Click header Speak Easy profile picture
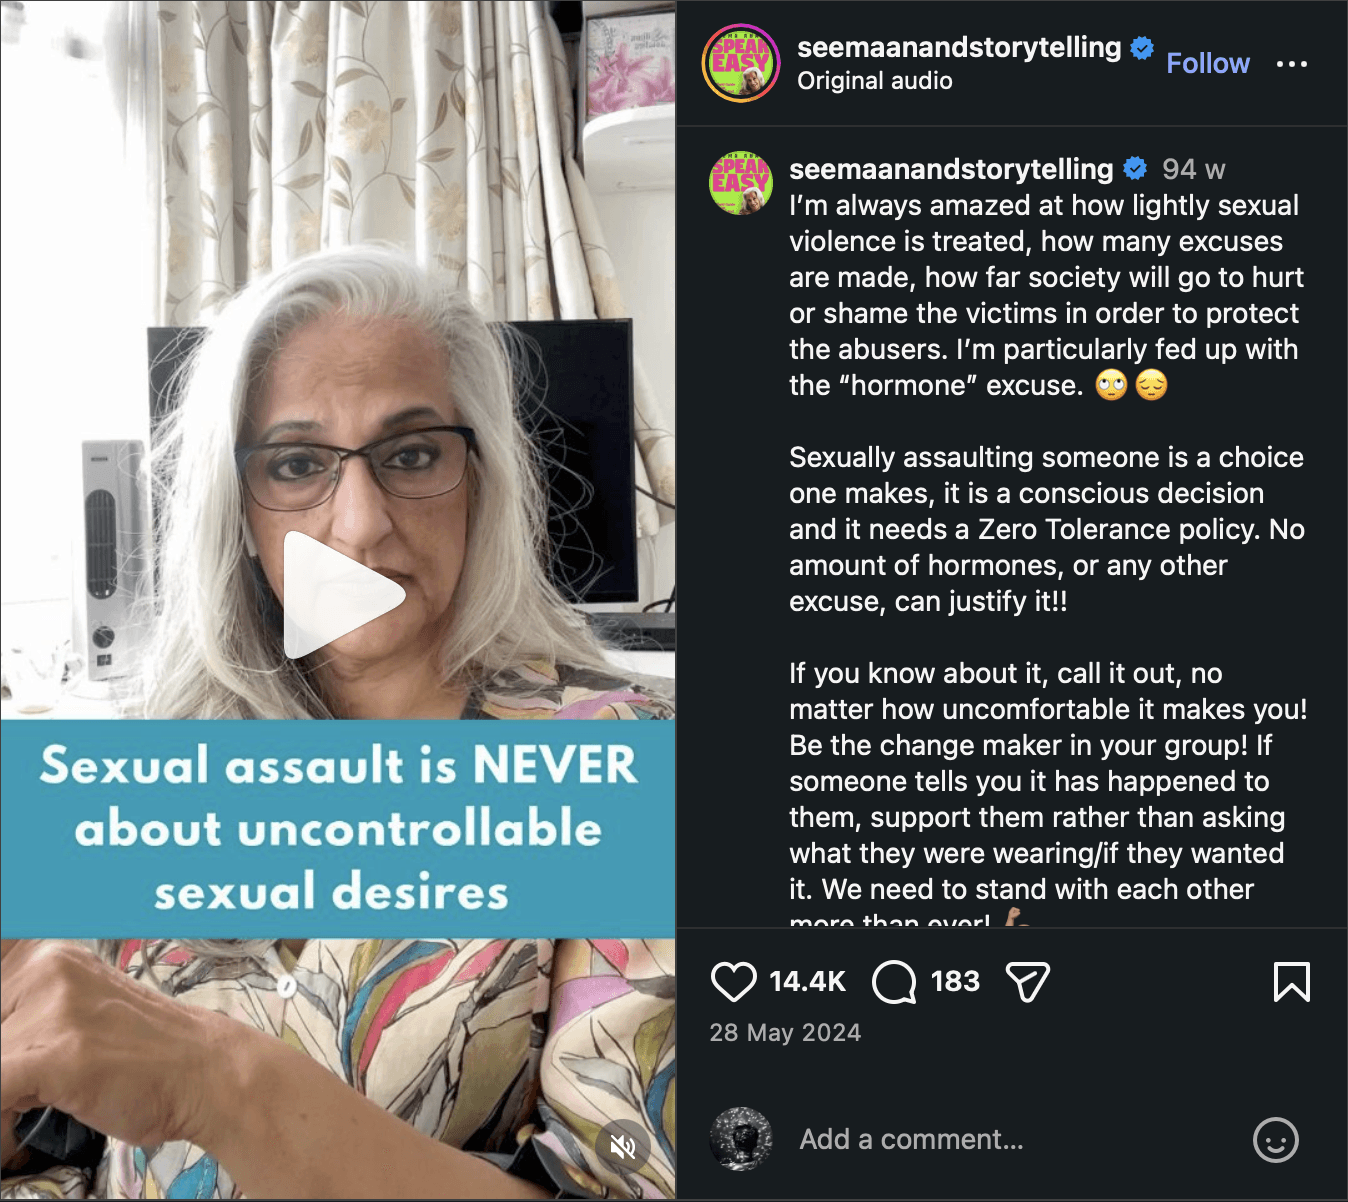This screenshot has height=1202, width=1348. (741, 63)
